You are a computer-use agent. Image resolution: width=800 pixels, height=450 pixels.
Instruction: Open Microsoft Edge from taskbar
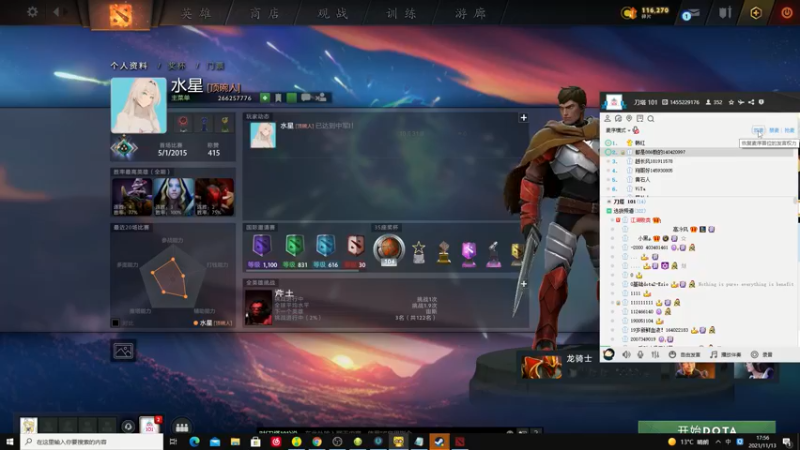pyautogui.click(x=194, y=442)
